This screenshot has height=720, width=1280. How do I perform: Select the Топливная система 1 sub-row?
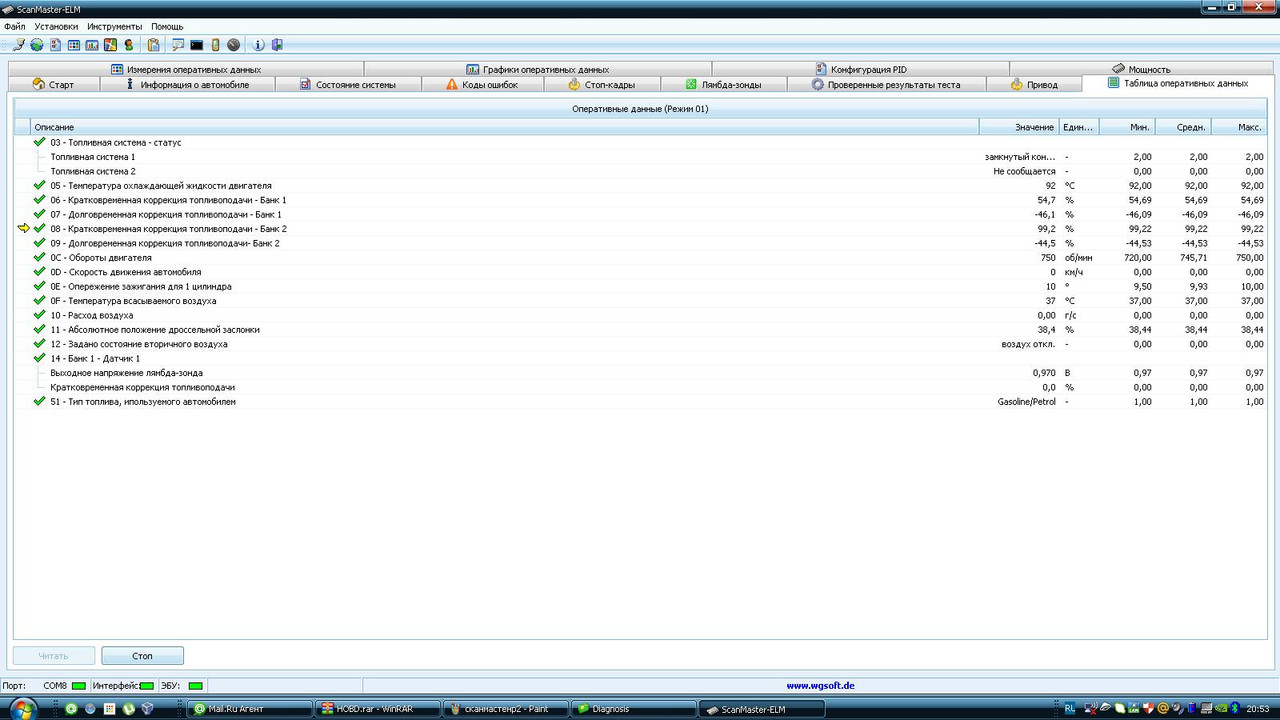pyautogui.click(x=640, y=157)
